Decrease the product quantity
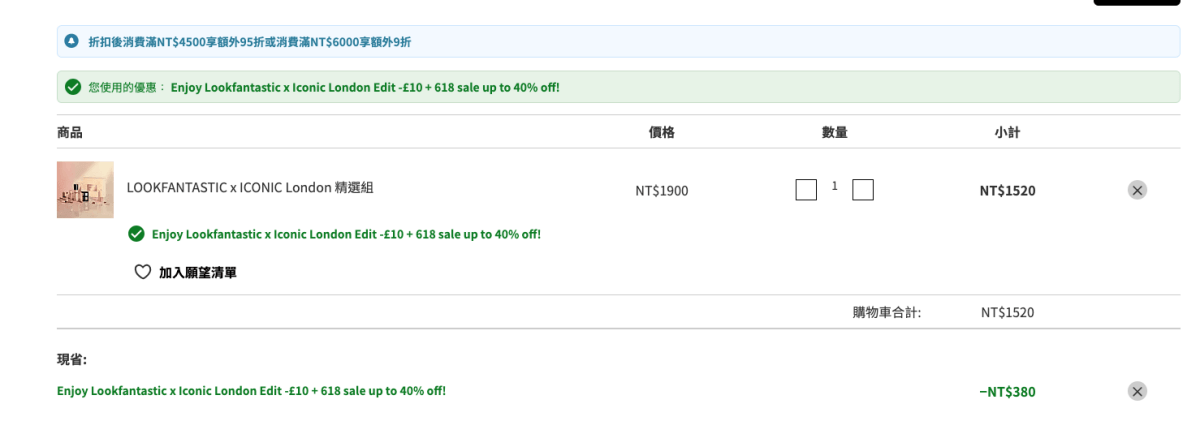 [x=806, y=189]
